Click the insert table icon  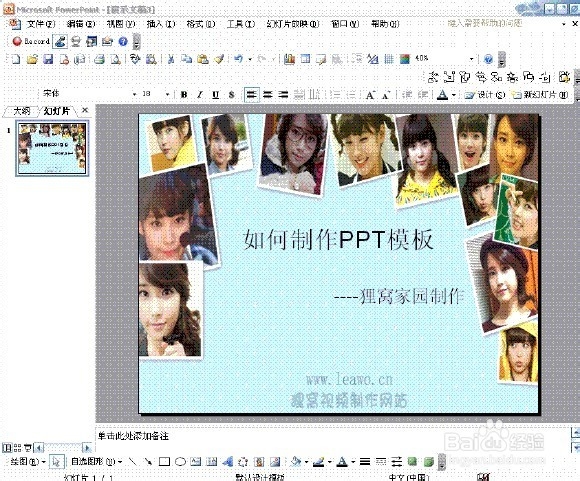[305, 59]
